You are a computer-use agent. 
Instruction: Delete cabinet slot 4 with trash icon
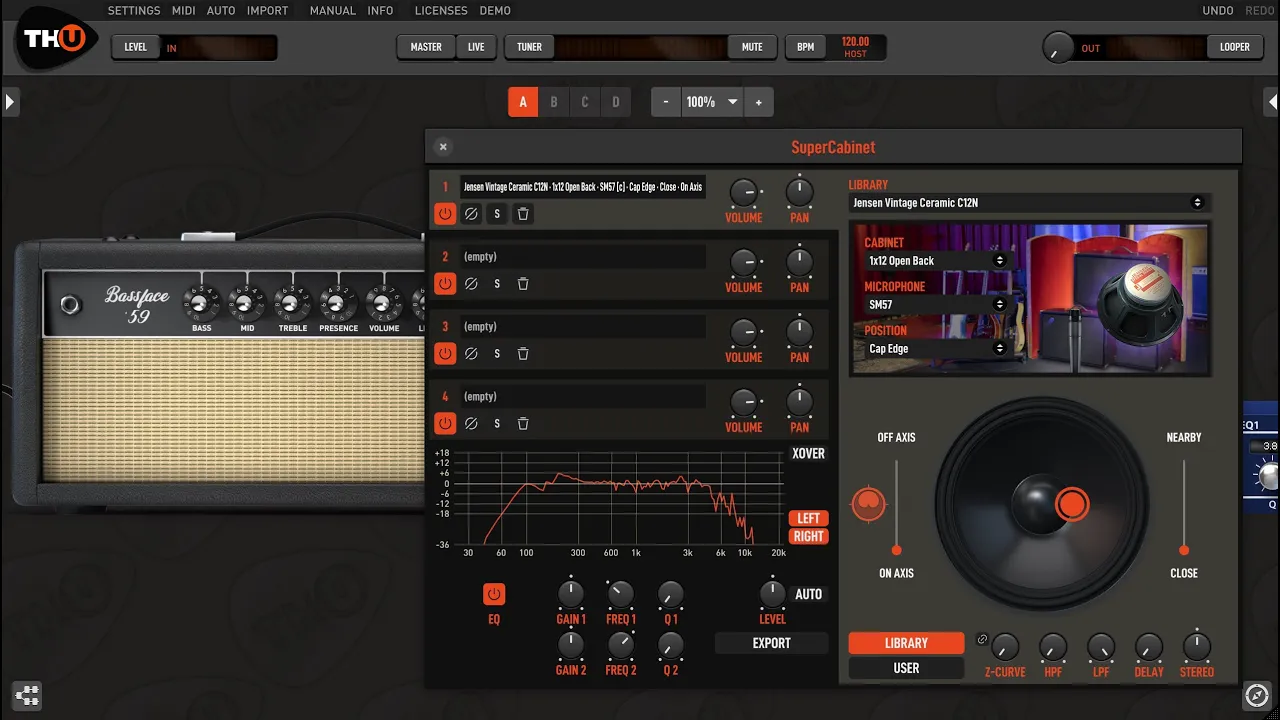click(x=523, y=424)
